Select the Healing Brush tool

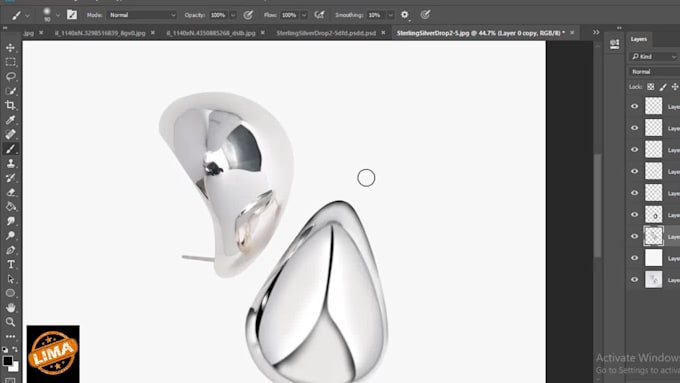(10, 134)
